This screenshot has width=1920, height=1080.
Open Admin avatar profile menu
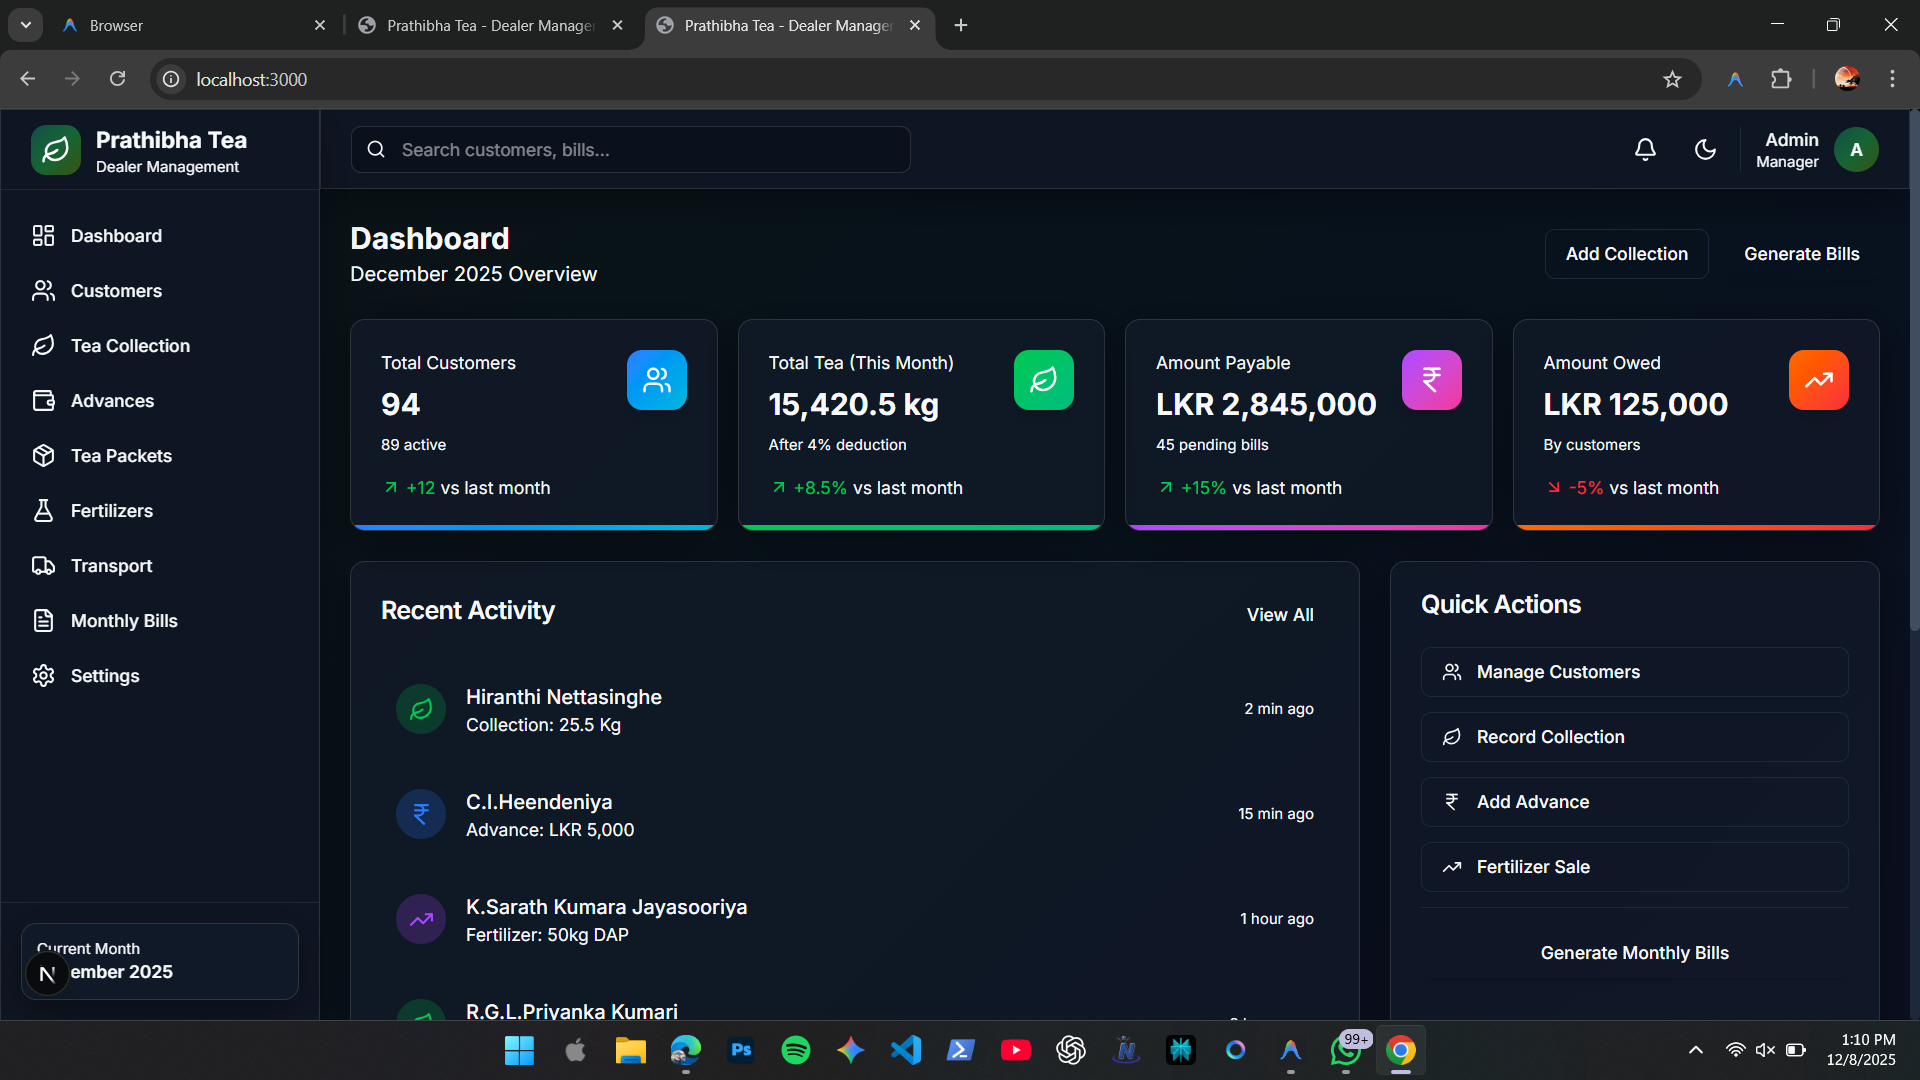pos(1856,150)
